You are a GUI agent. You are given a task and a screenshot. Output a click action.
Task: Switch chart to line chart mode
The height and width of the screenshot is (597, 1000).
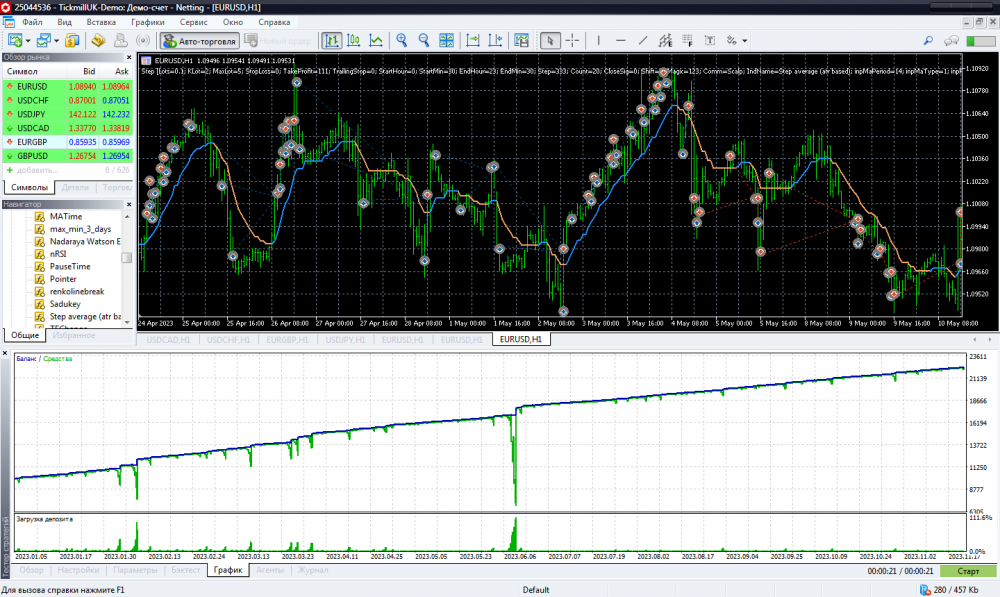pyautogui.click(x=376, y=41)
